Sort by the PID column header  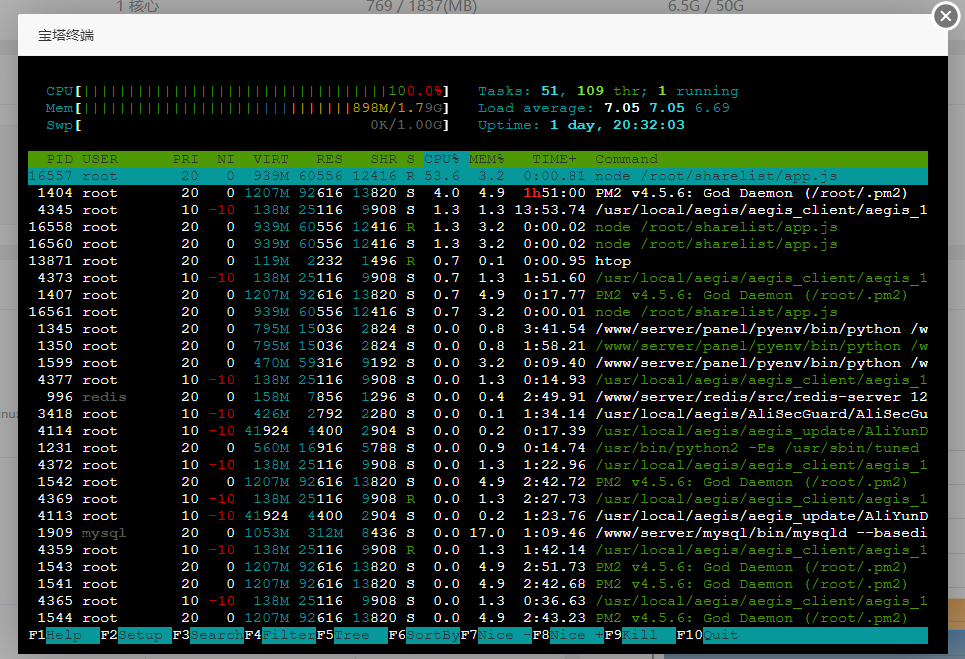[x=60, y=159]
